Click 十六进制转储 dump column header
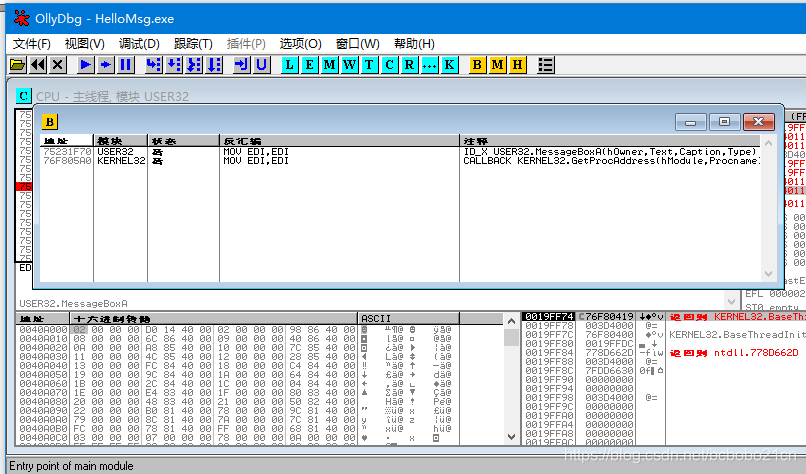 (213, 319)
